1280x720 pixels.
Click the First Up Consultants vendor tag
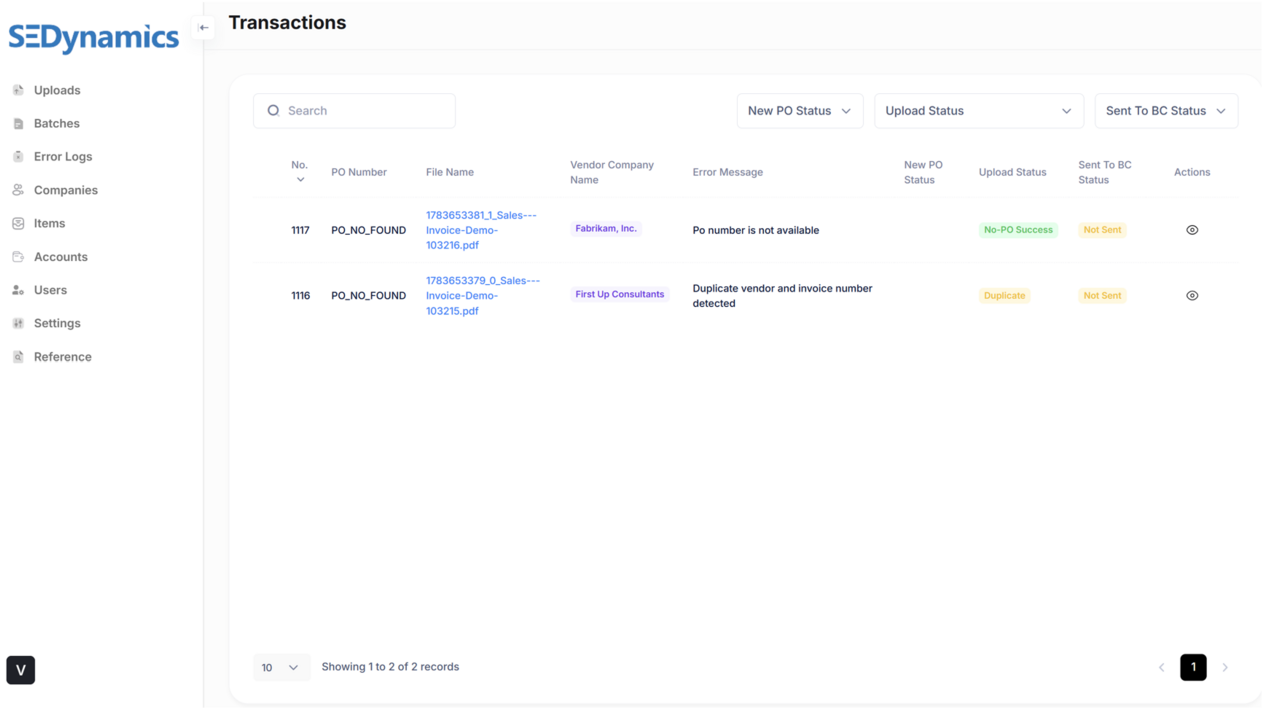[x=619, y=295]
